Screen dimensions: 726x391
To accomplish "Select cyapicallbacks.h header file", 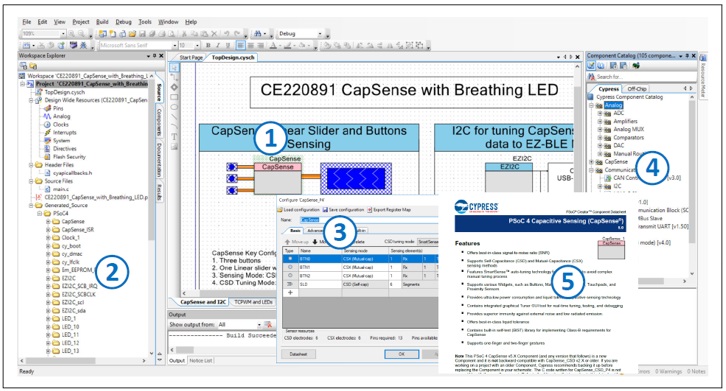I will 72,173.
